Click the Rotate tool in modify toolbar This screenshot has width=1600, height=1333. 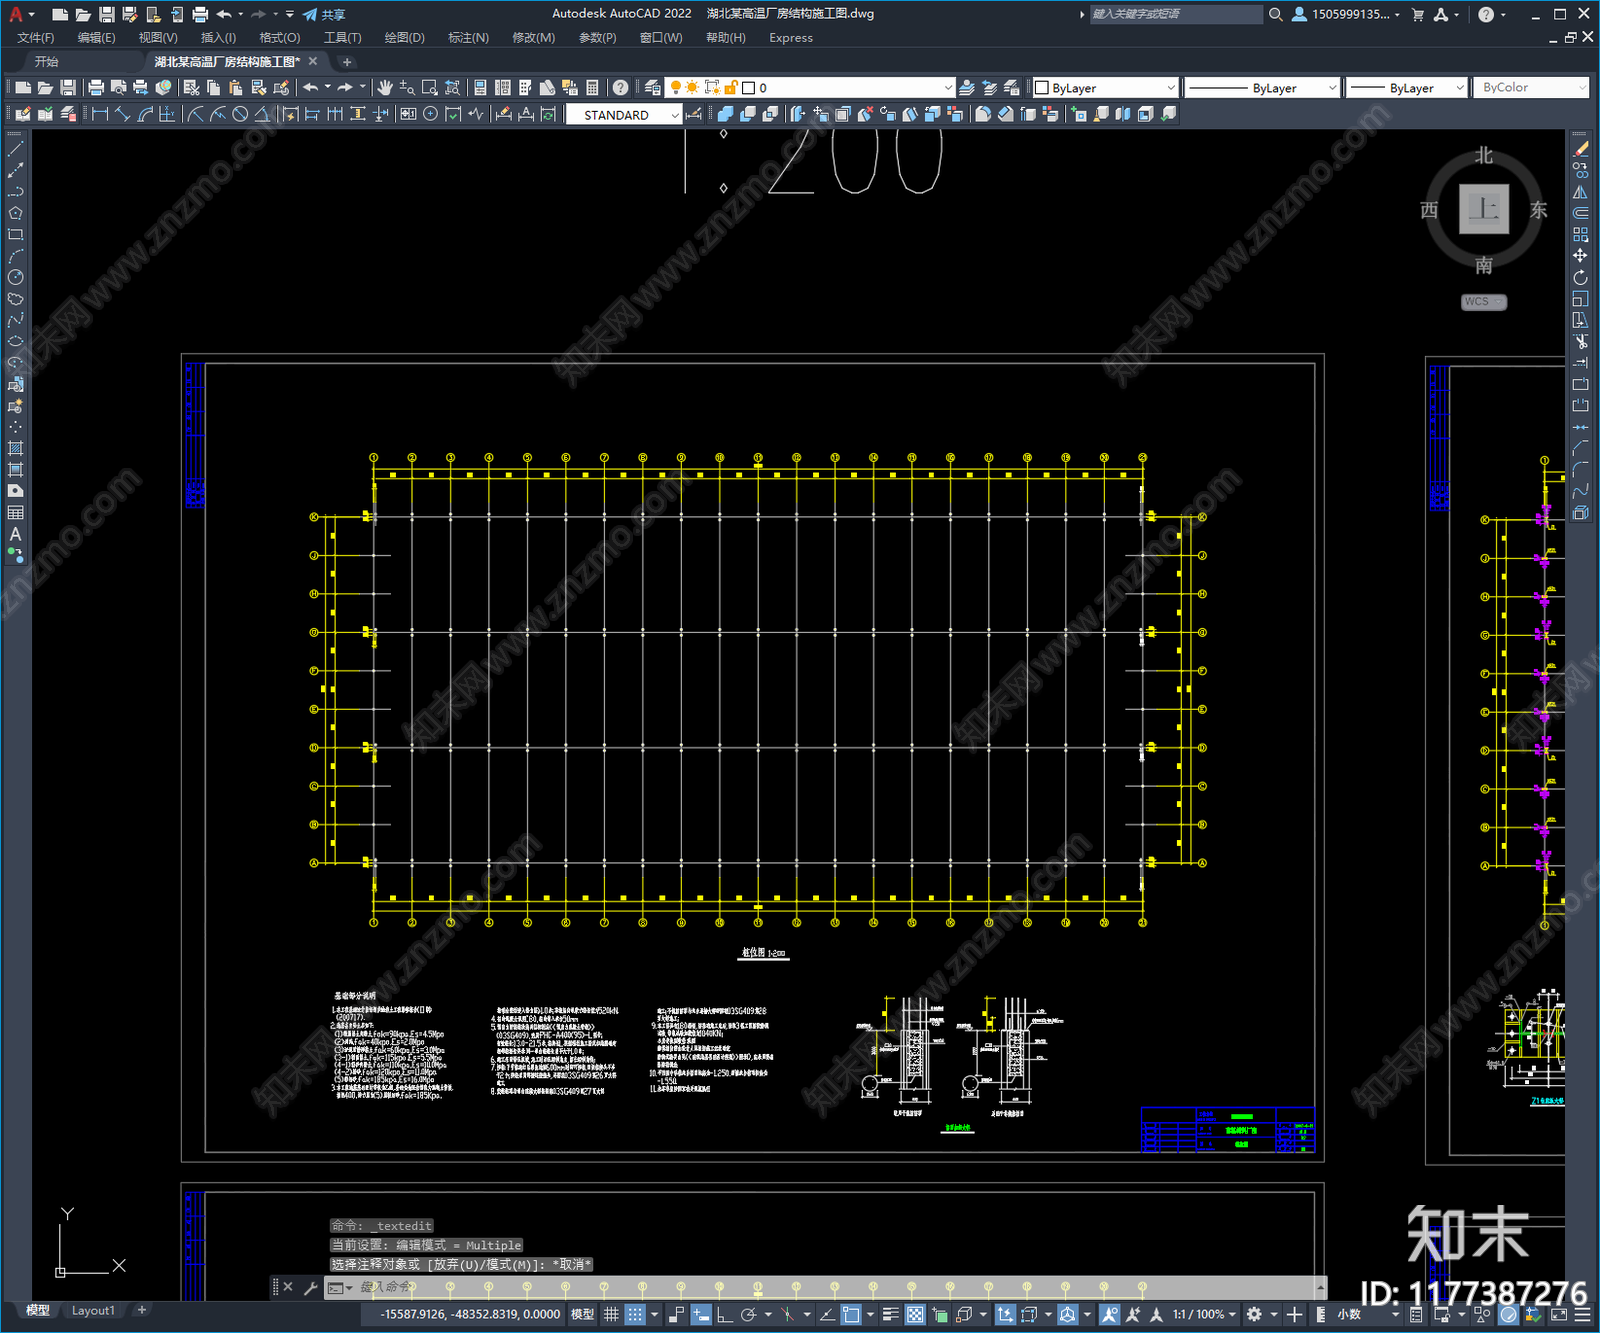(x=1580, y=277)
